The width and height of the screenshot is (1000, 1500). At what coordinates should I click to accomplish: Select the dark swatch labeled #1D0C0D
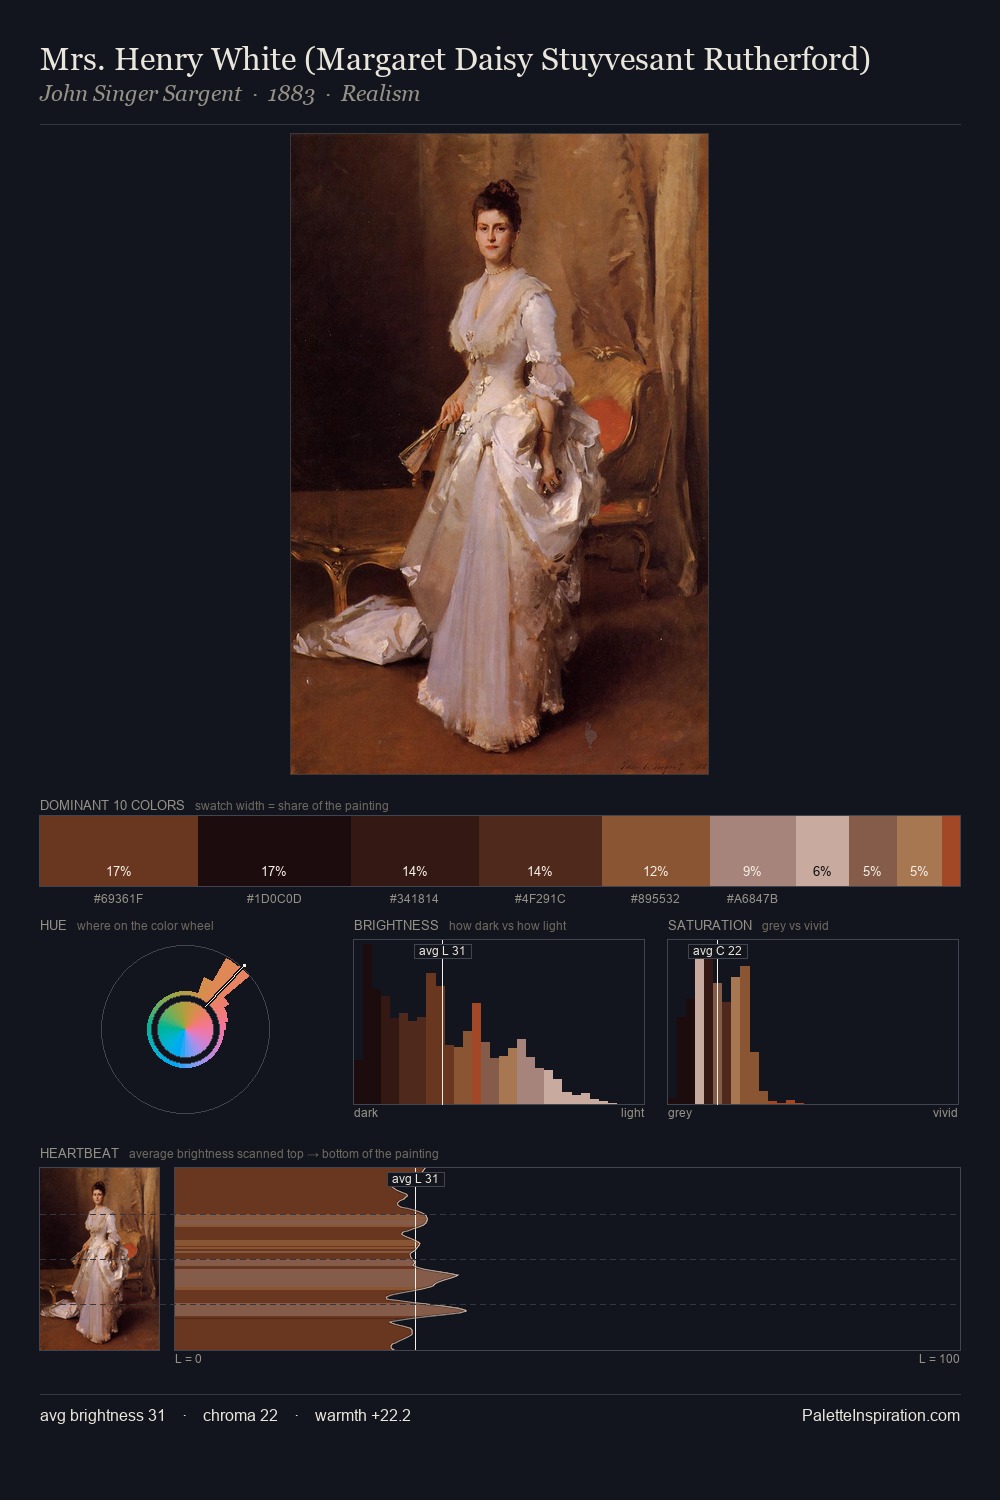274,851
